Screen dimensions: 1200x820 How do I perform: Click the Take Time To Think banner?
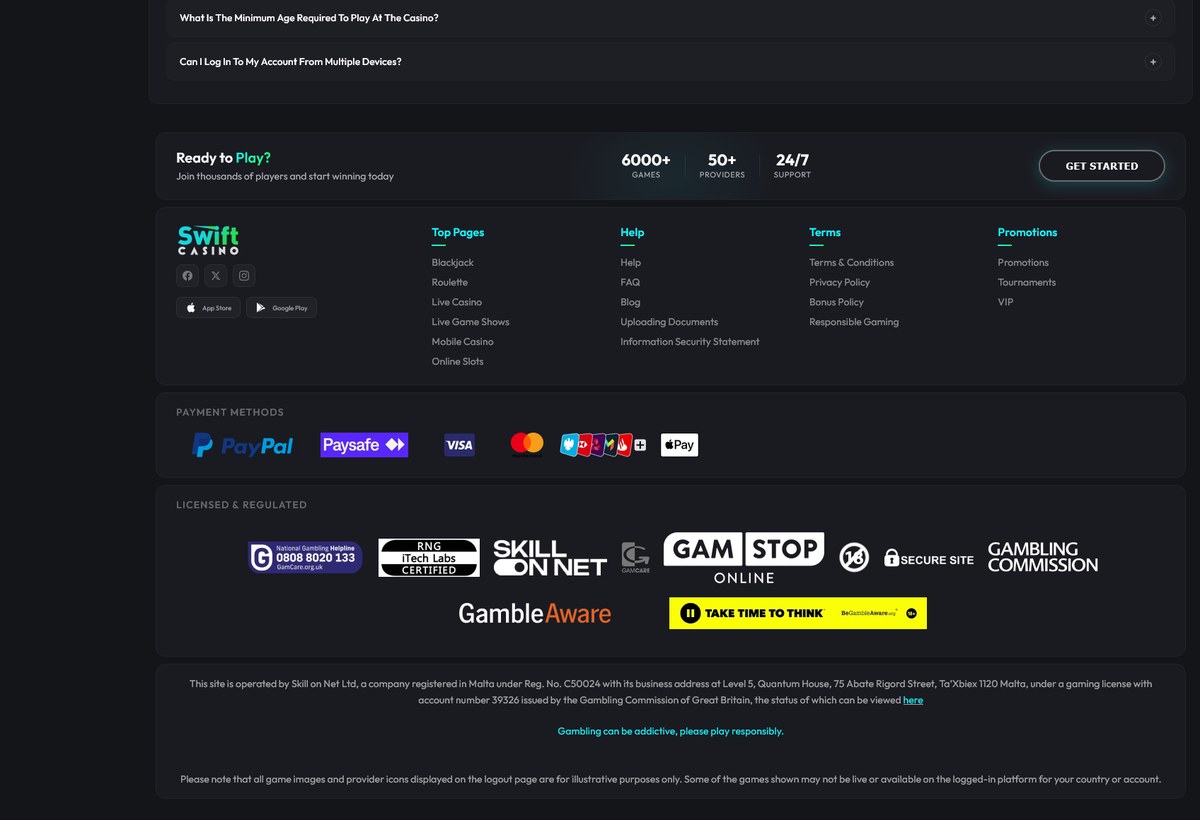(x=798, y=613)
